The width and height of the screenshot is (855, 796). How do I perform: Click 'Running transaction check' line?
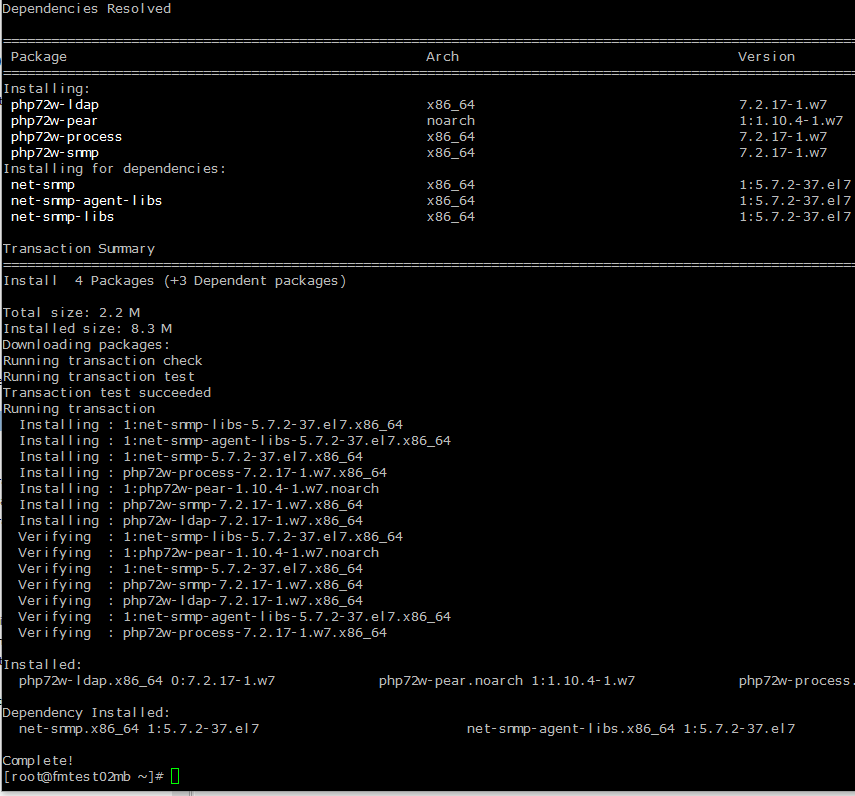point(103,360)
